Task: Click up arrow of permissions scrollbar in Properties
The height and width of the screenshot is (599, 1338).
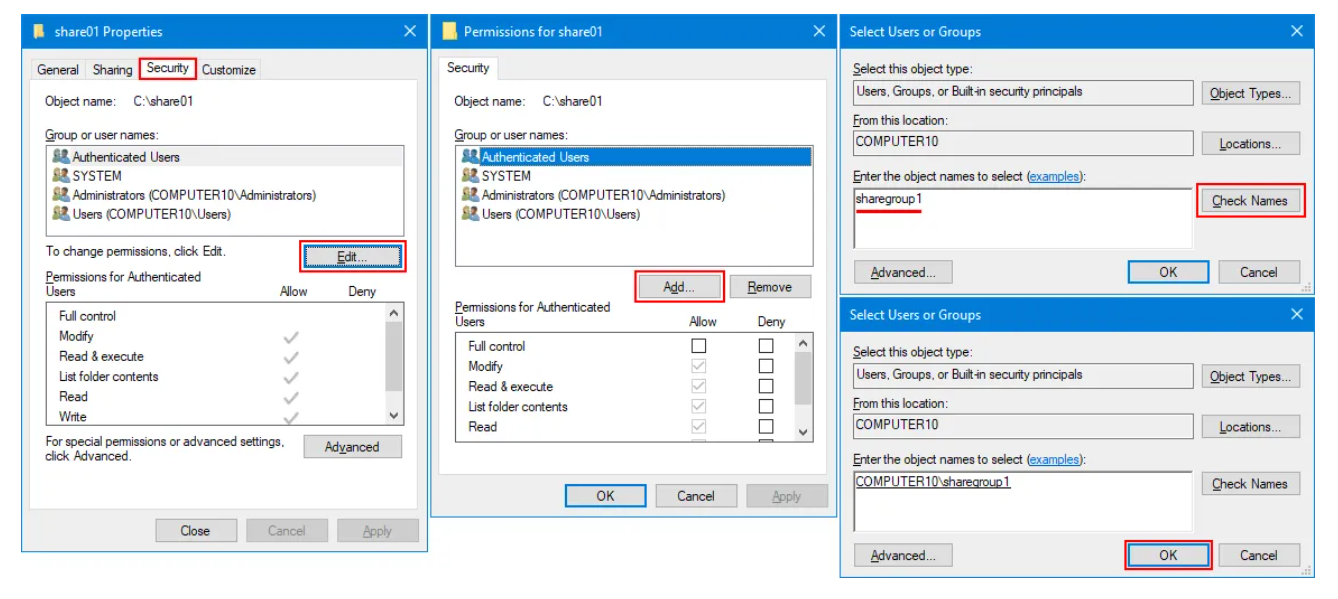Action: (x=394, y=313)
